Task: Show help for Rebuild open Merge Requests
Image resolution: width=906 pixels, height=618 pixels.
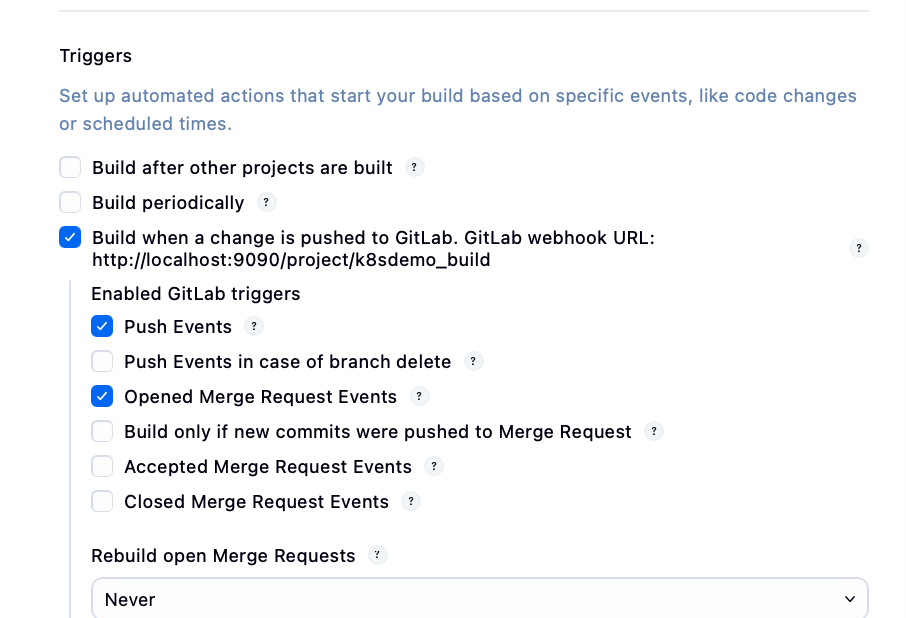Action: pyautogui.click(x=377, y=555)
